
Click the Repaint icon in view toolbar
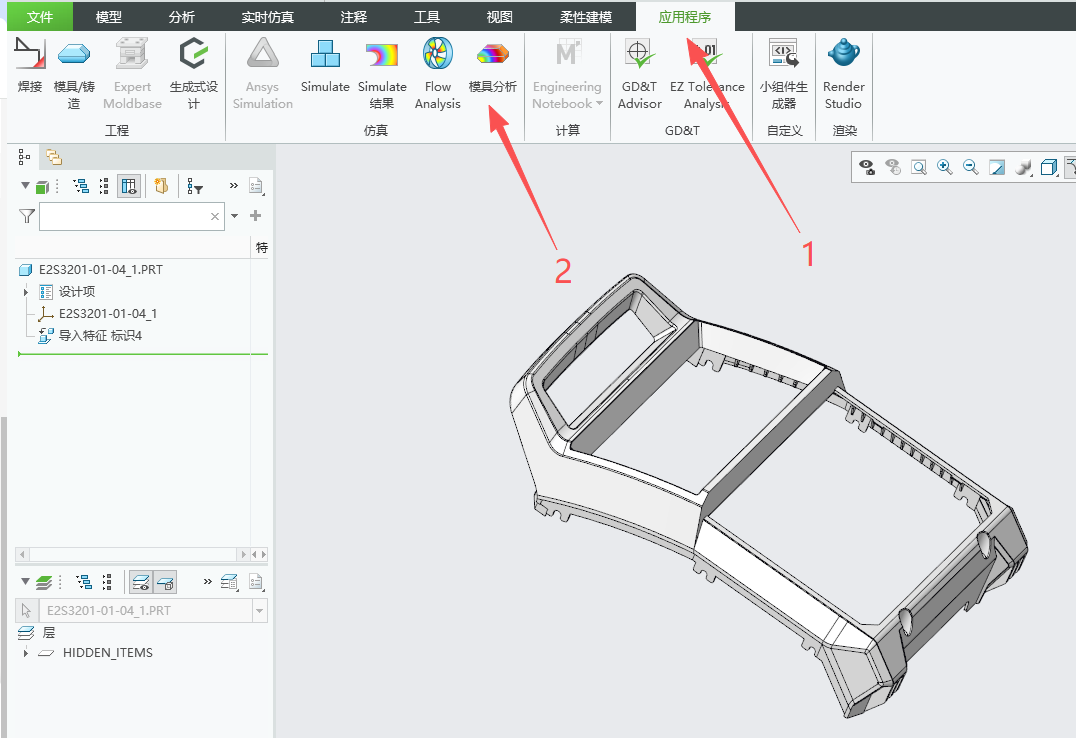tap(996, 167)
